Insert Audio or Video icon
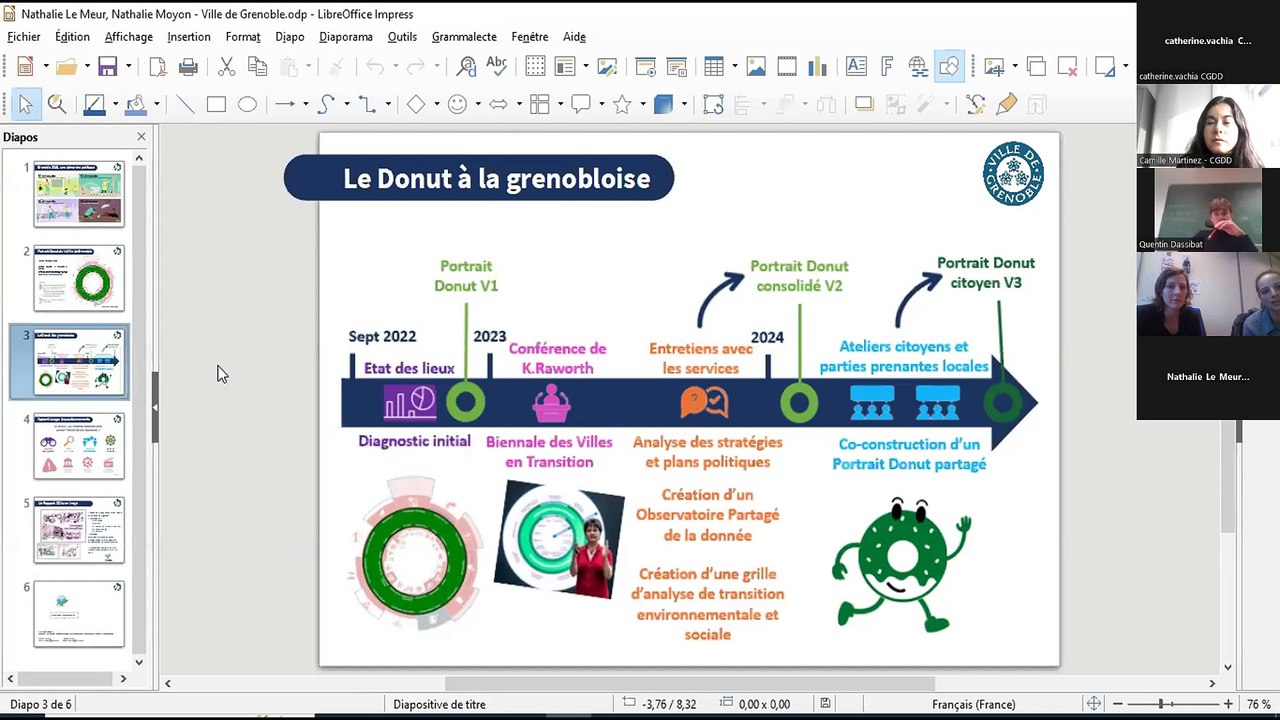 pyautogui.click(x=787, y=67)
